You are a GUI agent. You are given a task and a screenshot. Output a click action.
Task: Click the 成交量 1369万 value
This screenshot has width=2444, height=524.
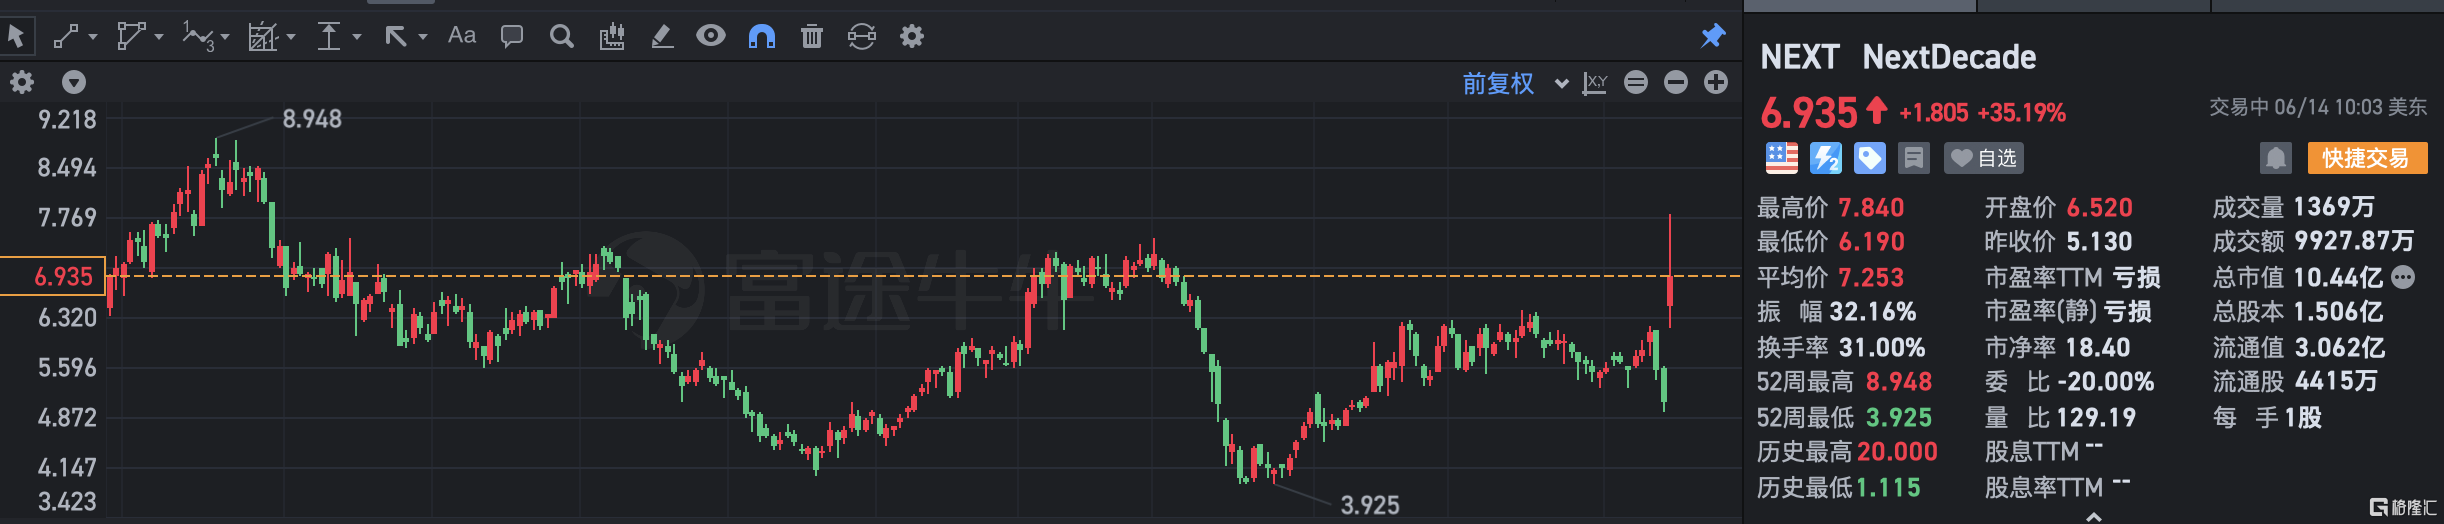pyautogui.click(x=2334, y=207)
